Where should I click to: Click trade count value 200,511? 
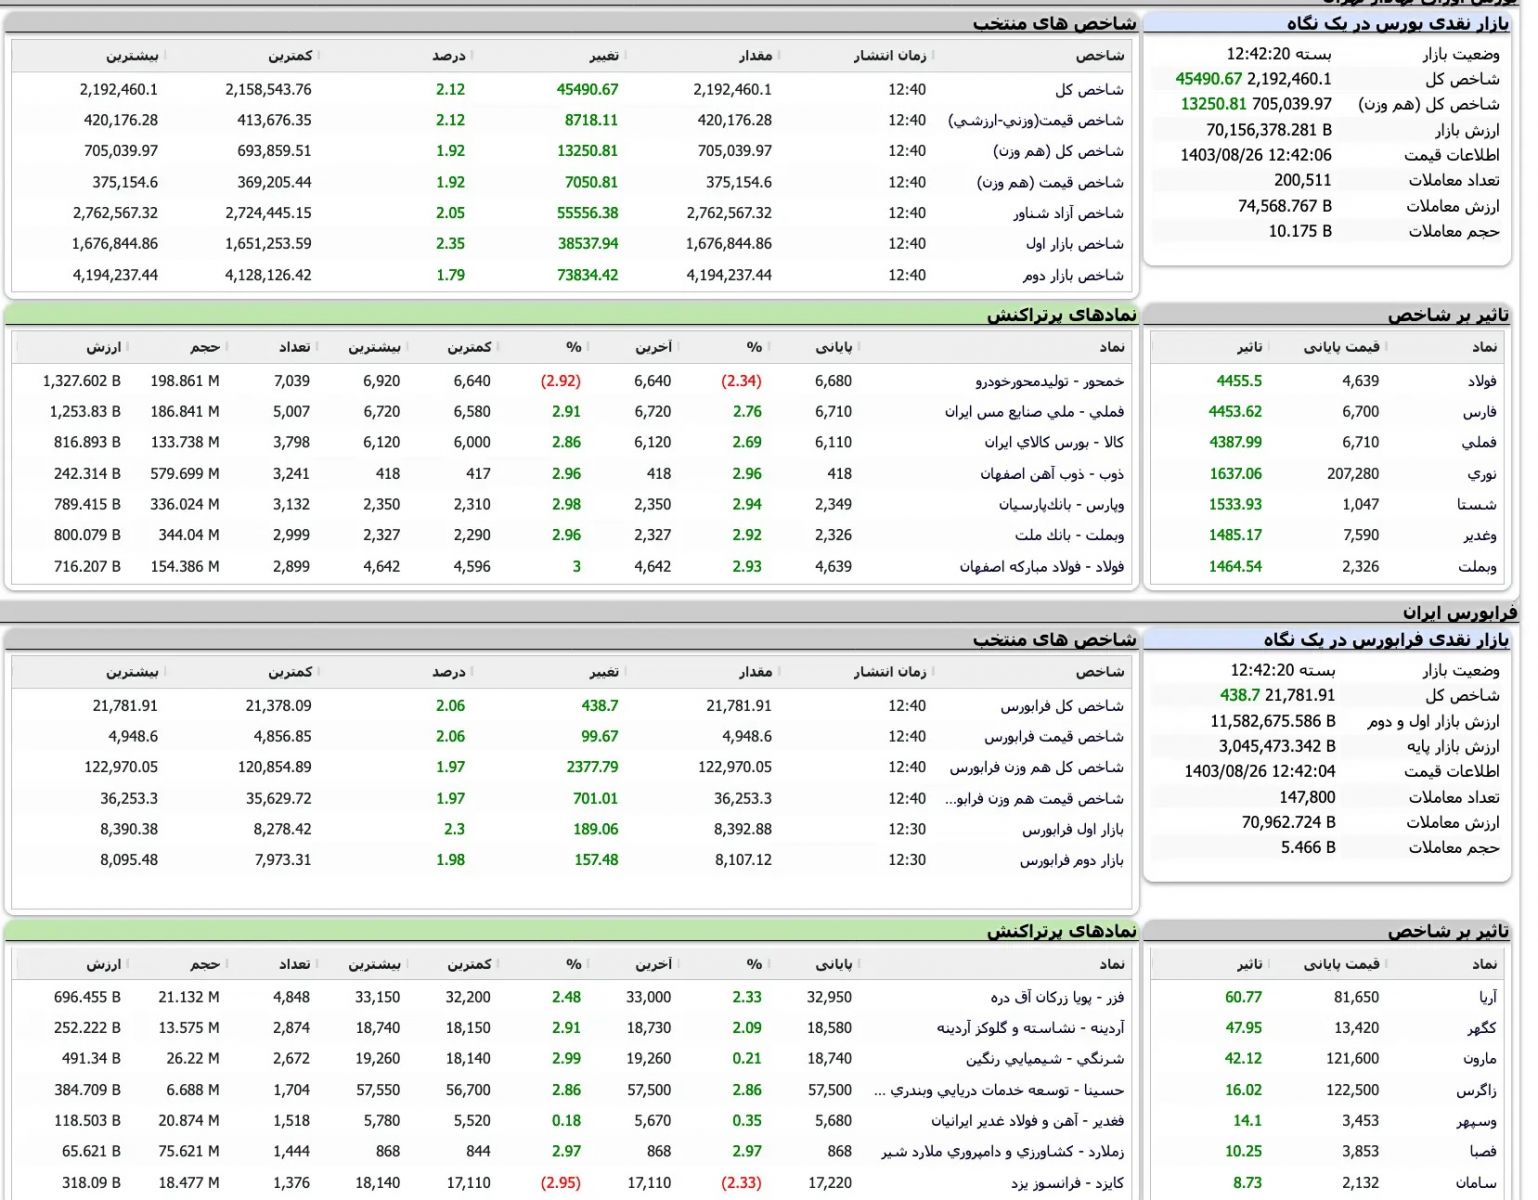point(1303,180)
